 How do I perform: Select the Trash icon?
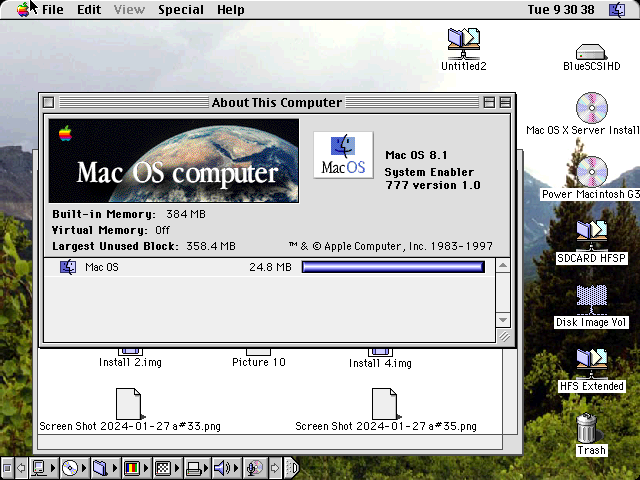587,428
